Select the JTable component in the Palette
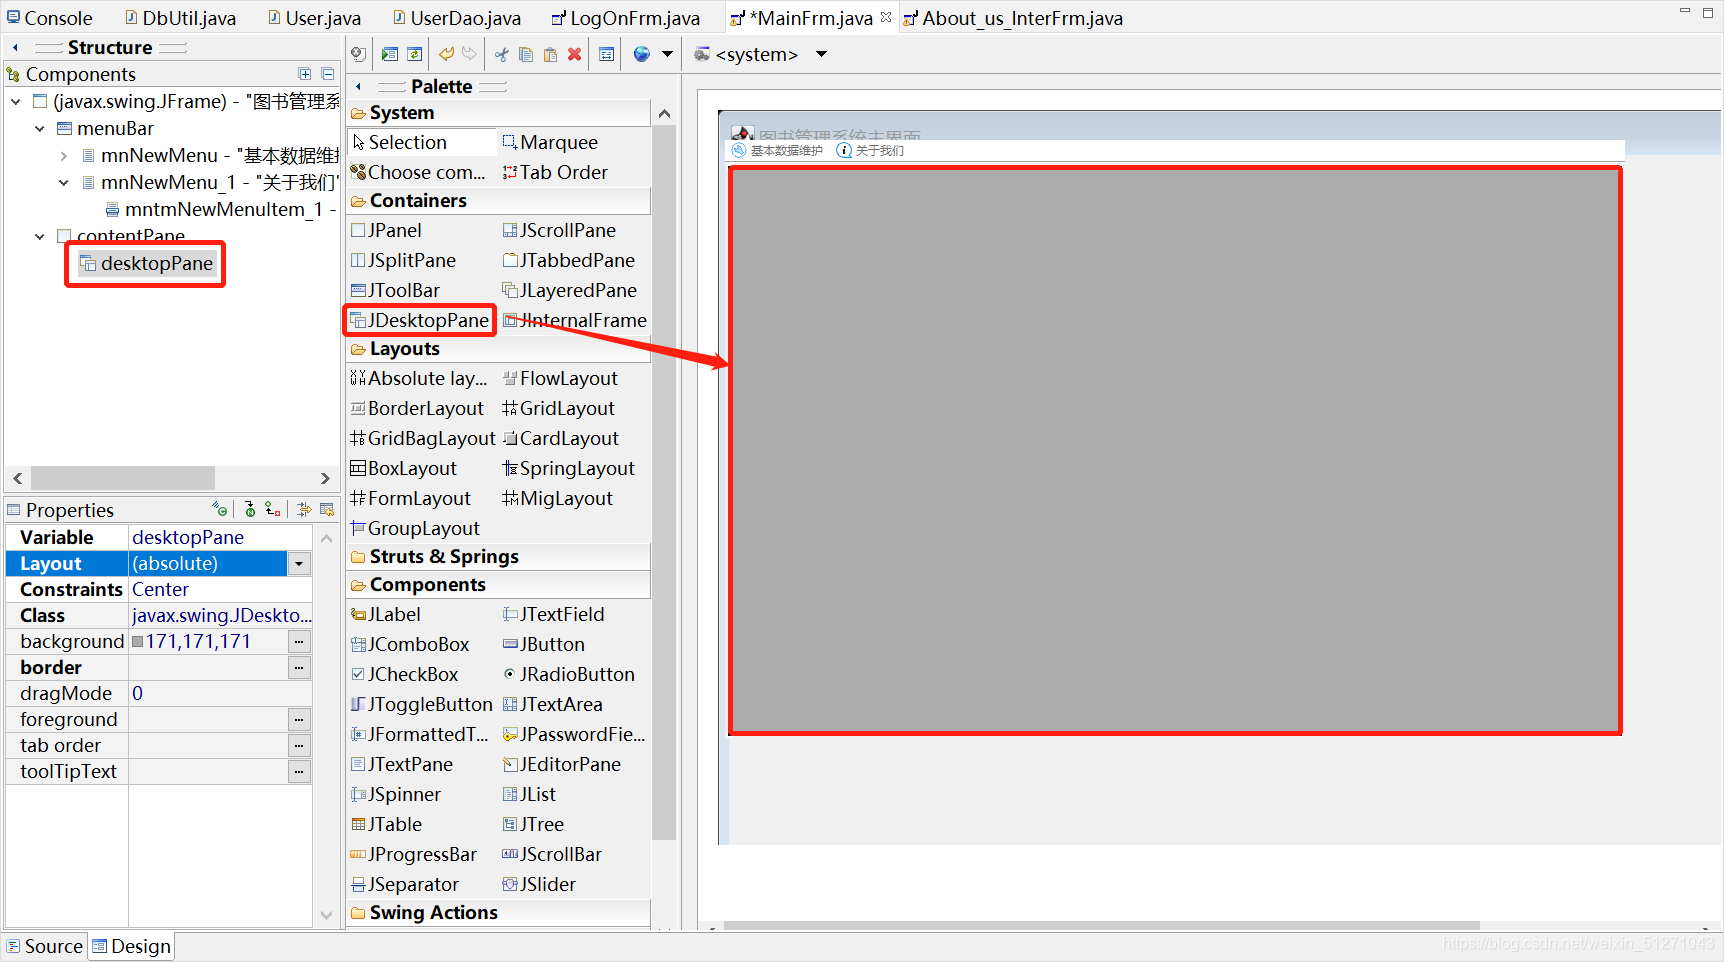This screenshot has height=962, width=1724. coord(393,824)
